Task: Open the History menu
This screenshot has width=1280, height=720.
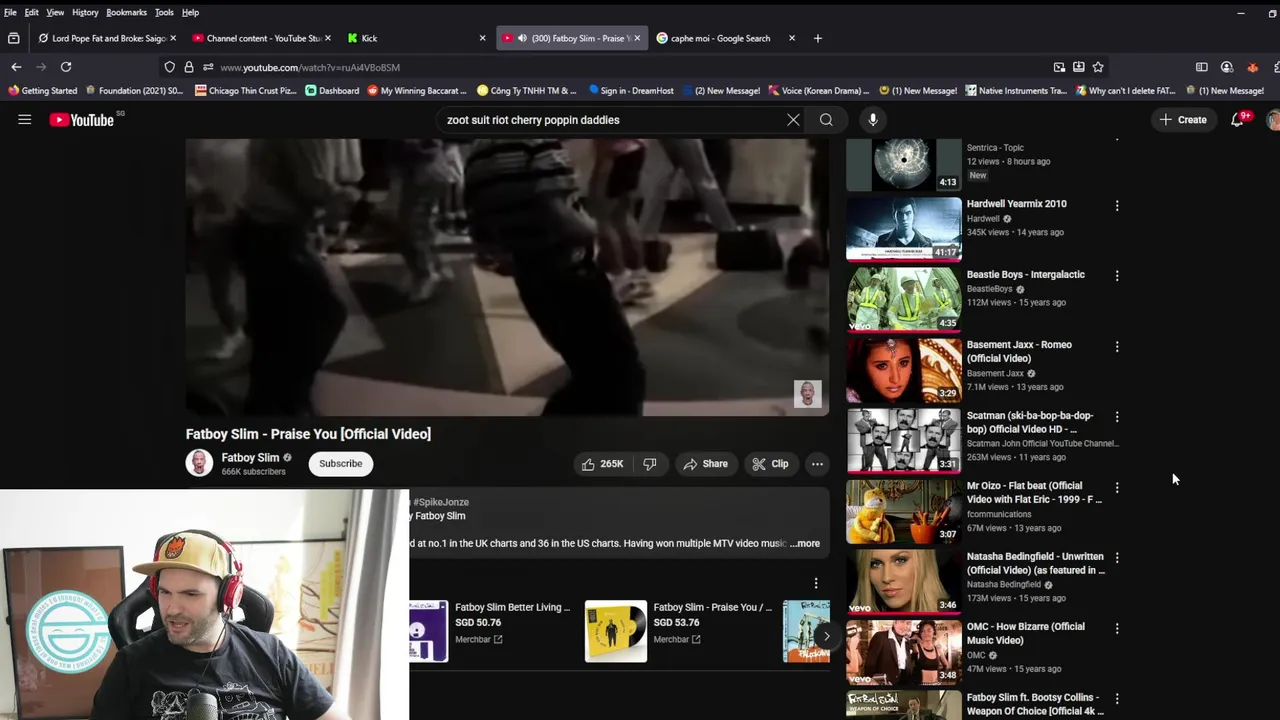Action: click(85, 12)
